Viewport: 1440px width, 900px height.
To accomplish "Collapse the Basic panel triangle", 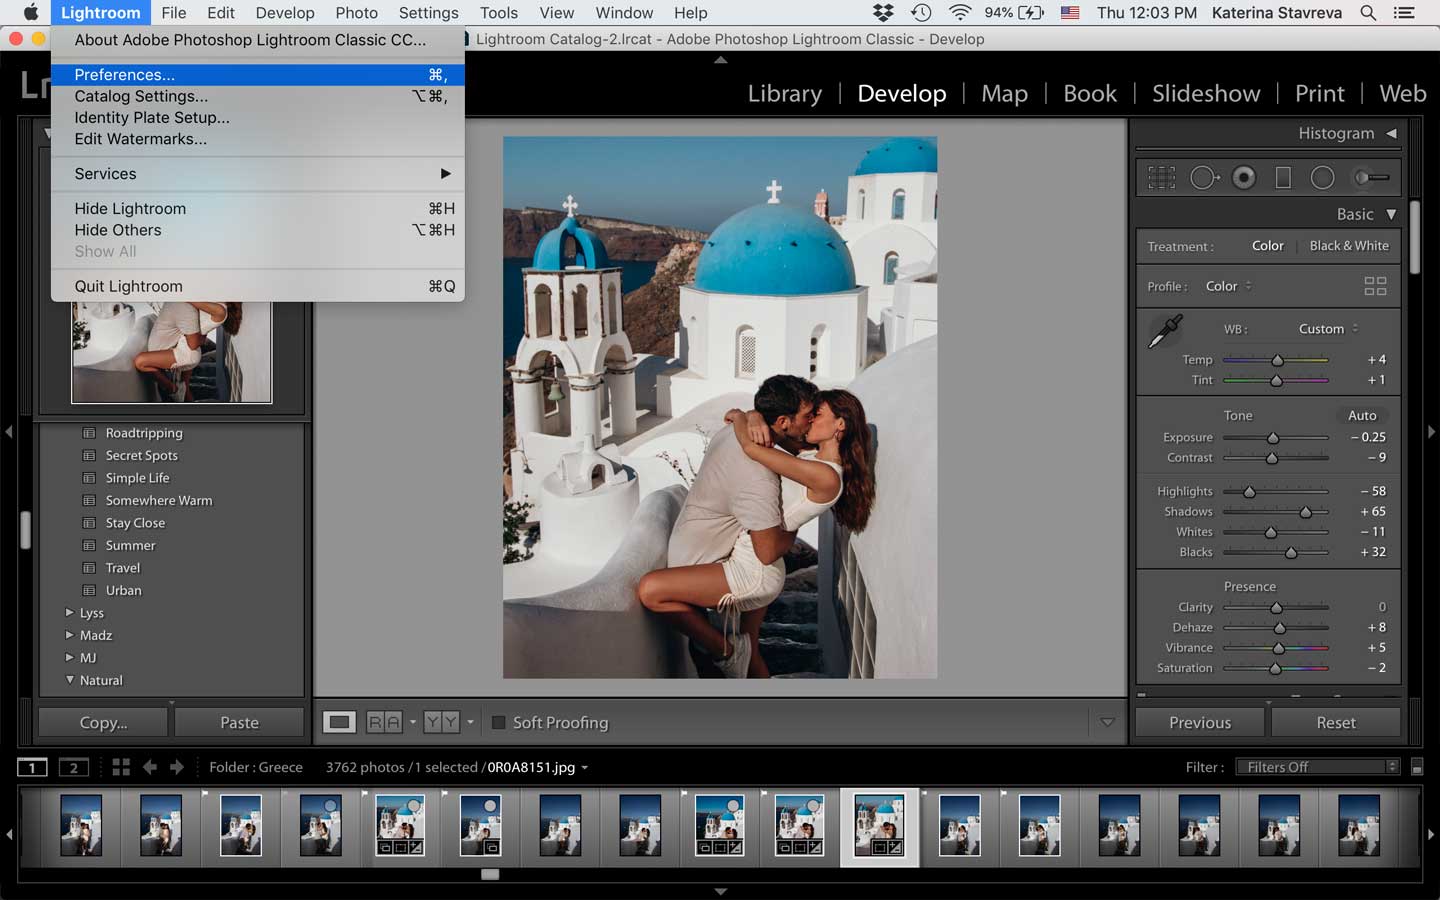I will click(x=1391, y=214).
